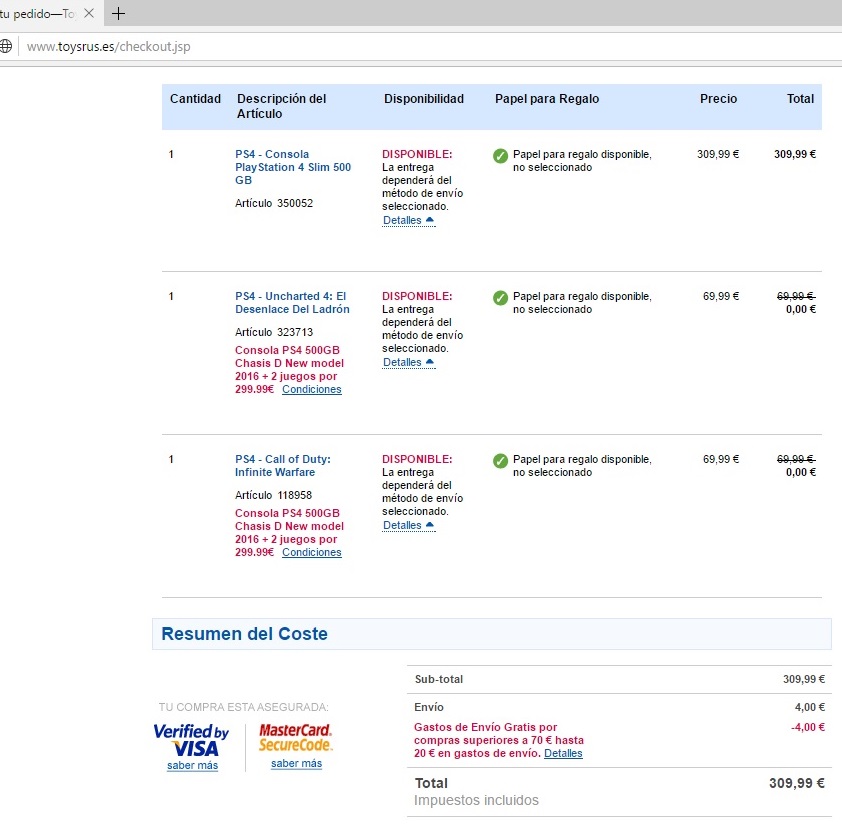Viewport: 842px width, 831px height.
Task: Click saber más under MasterCard SecureCode
Action: coord(296,764)
